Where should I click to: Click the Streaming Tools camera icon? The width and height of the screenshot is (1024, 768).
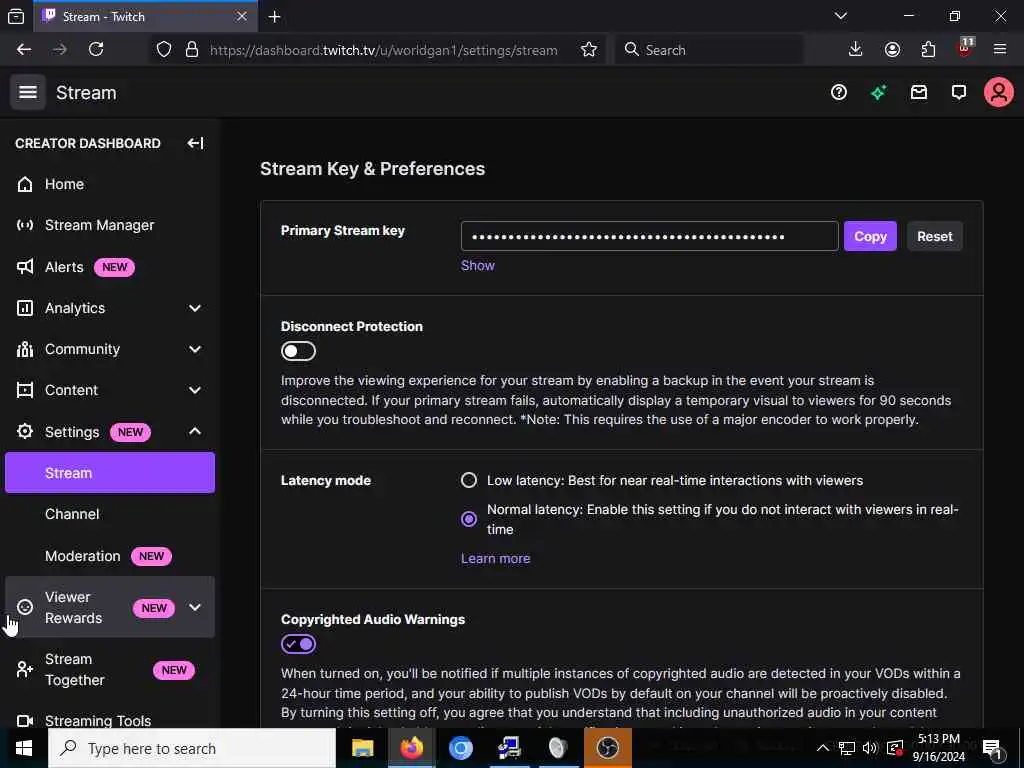25,720
